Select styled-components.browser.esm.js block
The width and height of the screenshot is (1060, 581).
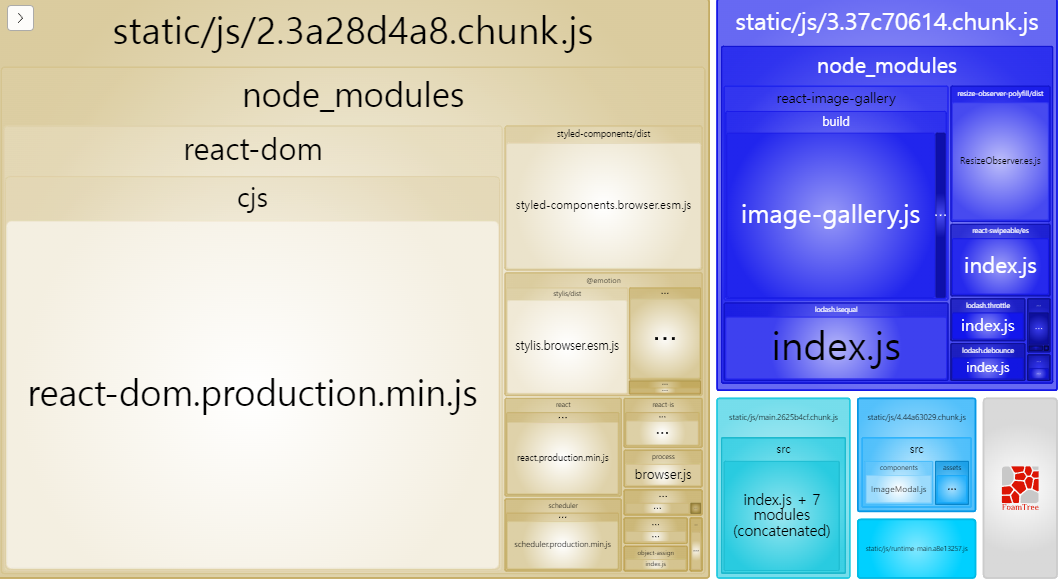point(603,206)
